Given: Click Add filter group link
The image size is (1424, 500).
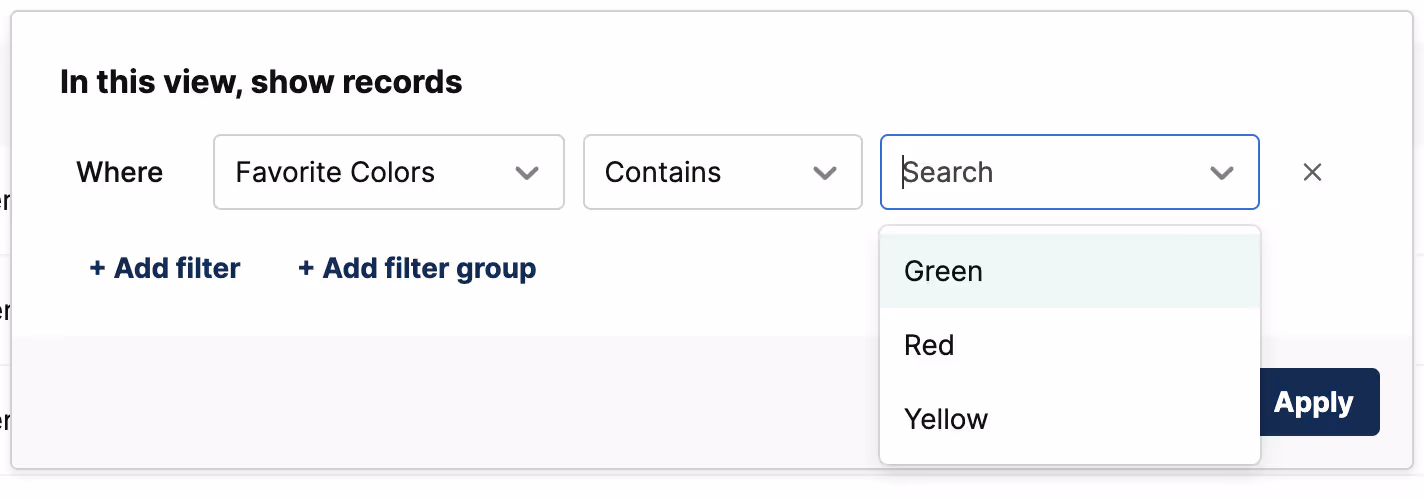Looking at the screenshot, I should coord(429,269).
